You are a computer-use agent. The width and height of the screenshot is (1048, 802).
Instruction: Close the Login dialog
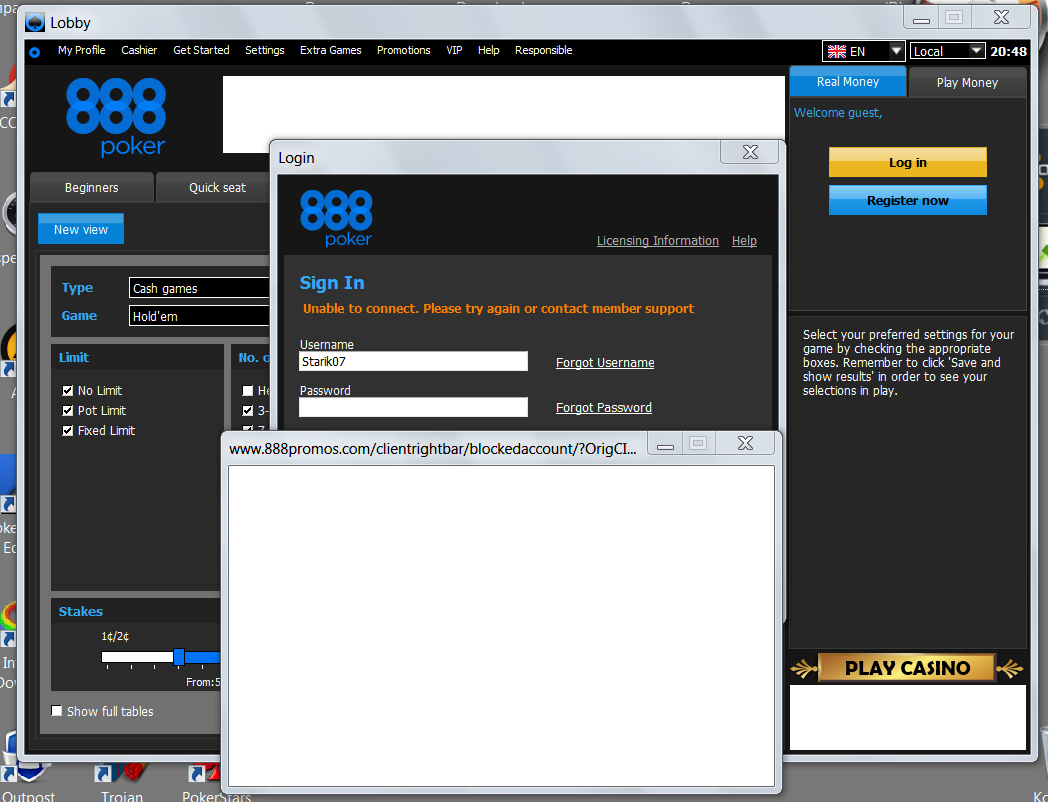click(x=750, y=152)
